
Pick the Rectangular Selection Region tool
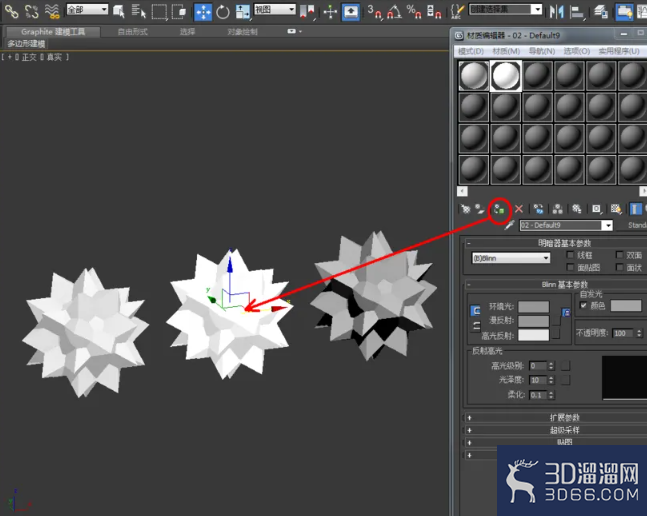pos(159,12)
